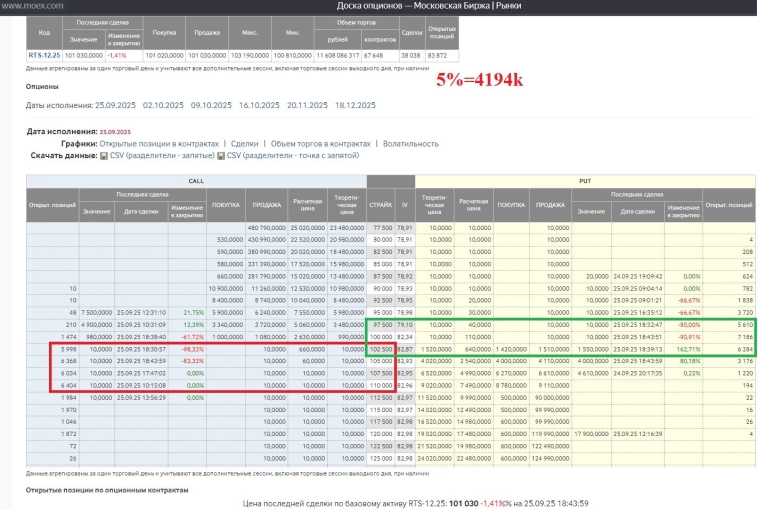
Task: Click the CALL section header
Action: tap(196, 181)
